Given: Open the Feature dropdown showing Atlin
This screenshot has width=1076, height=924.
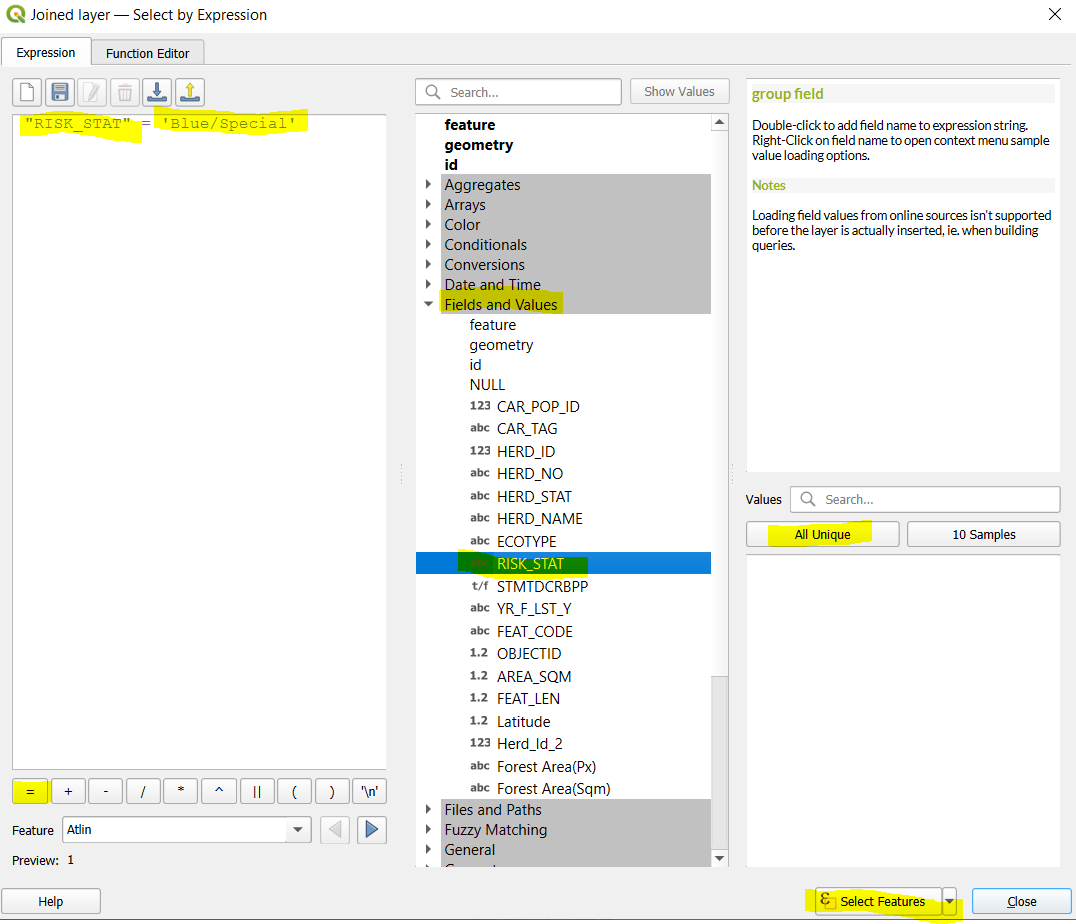Looking at the screenshot, I should tap(298, 830).
